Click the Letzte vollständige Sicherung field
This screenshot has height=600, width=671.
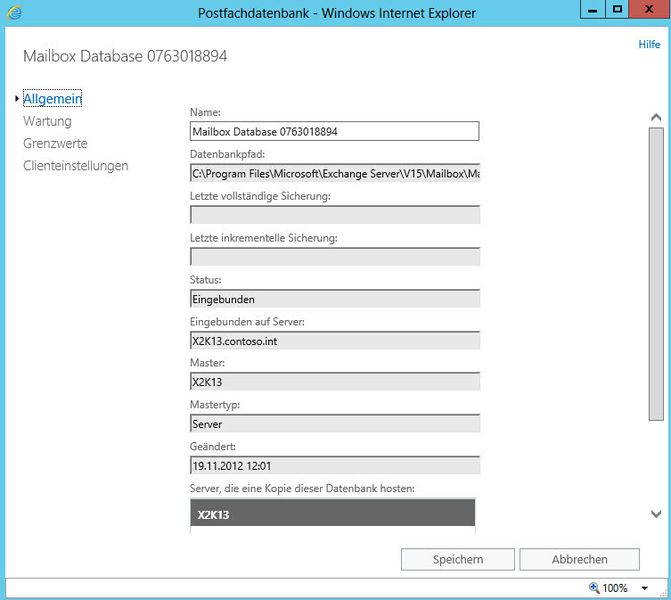pyautogui.click(x=335, y=215)
